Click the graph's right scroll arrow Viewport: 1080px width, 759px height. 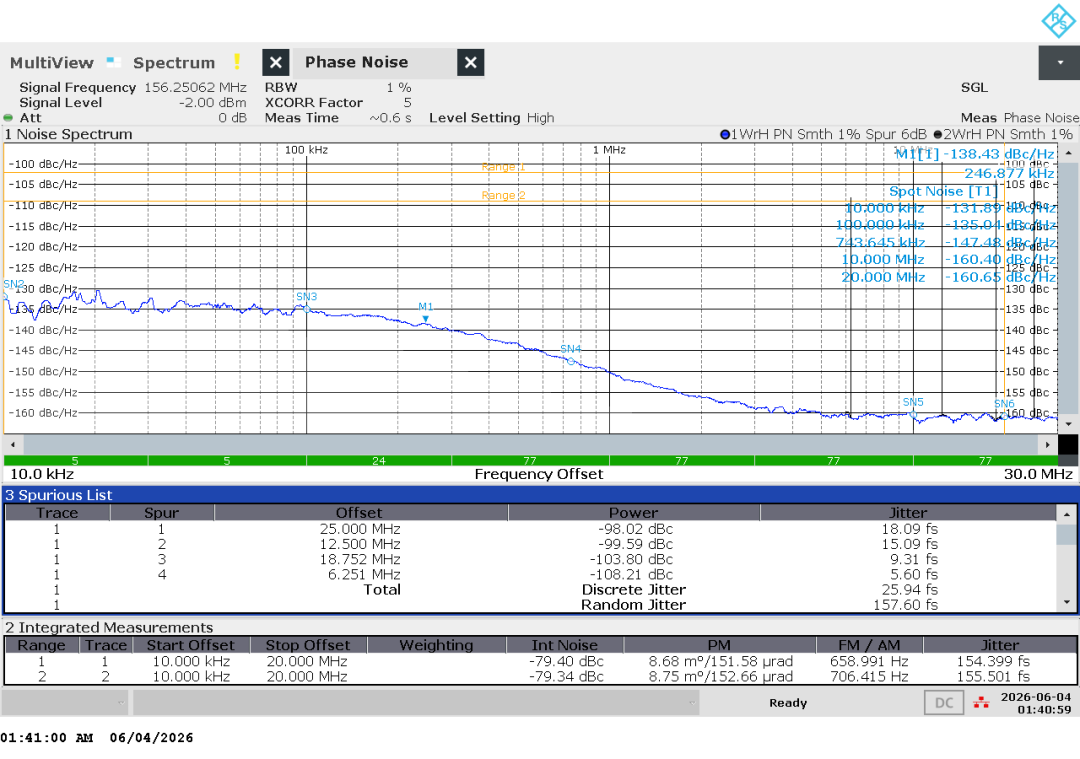pyautogui.click(x=1048, y=445)
